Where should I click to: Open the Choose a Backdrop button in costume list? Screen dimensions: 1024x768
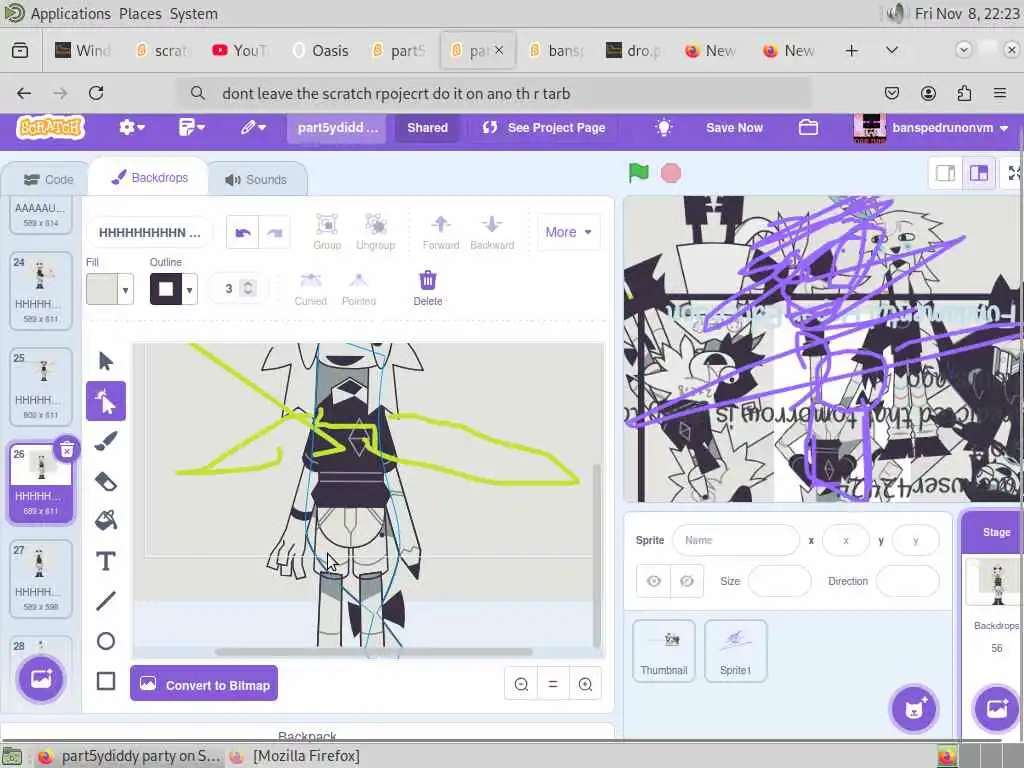41,679
